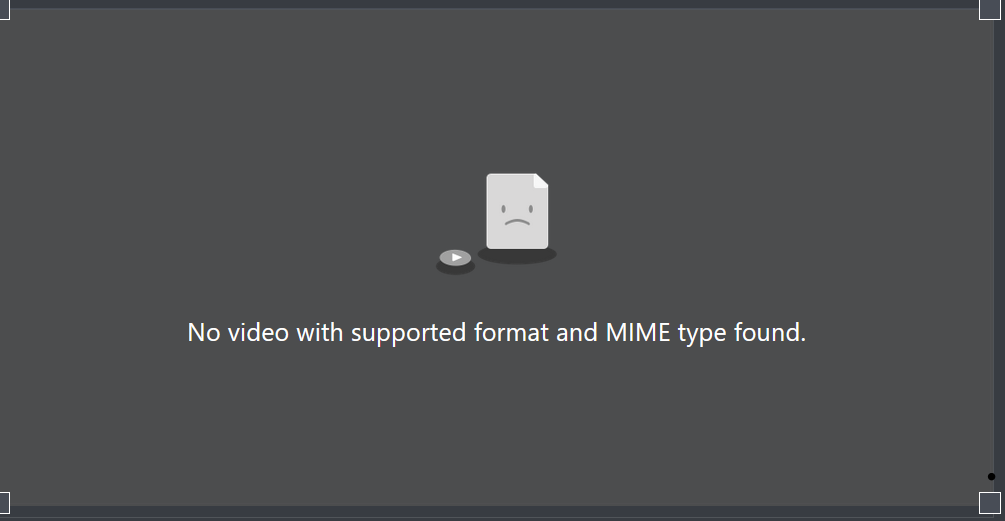Click the oval shadow under the document icon
Screen dimensions: 1005x521
[517, 255]
